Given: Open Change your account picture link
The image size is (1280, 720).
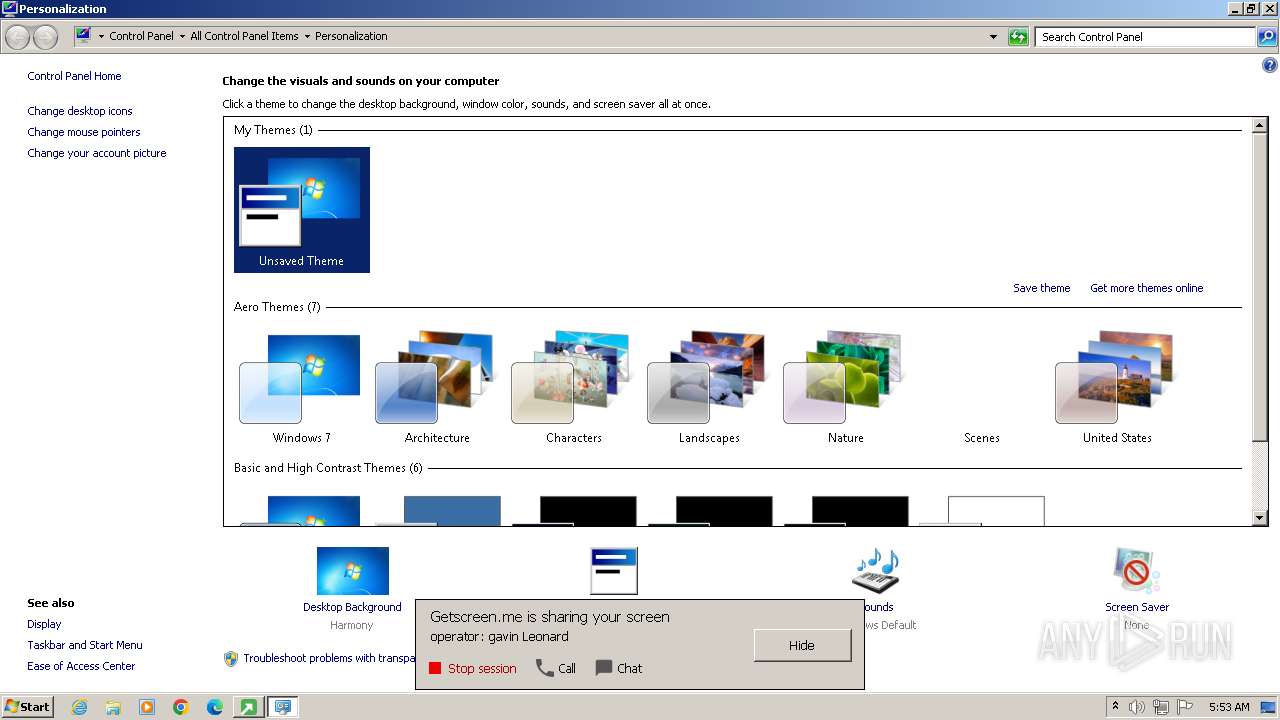Looking at the screenshot, I should click(x=97, y=153).
